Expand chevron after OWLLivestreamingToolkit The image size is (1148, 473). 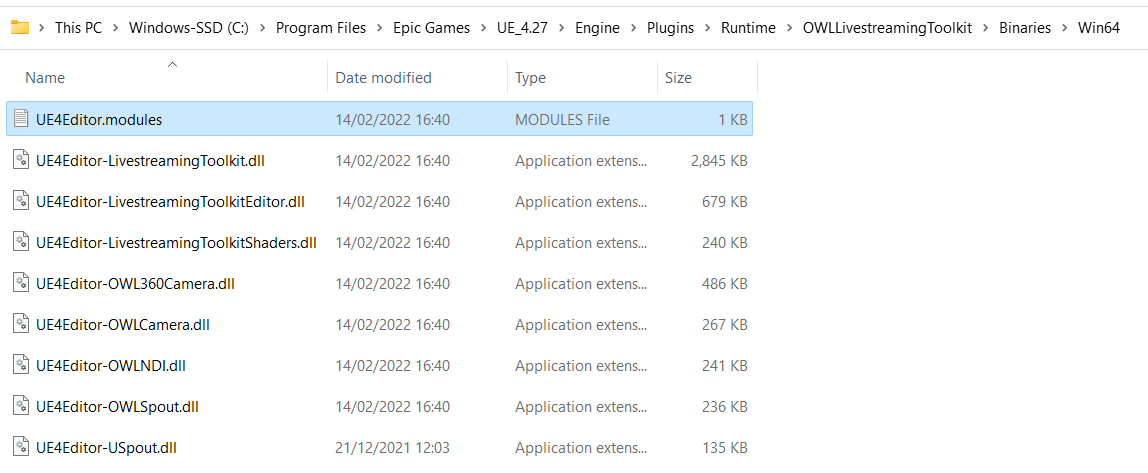coord(985,28)
